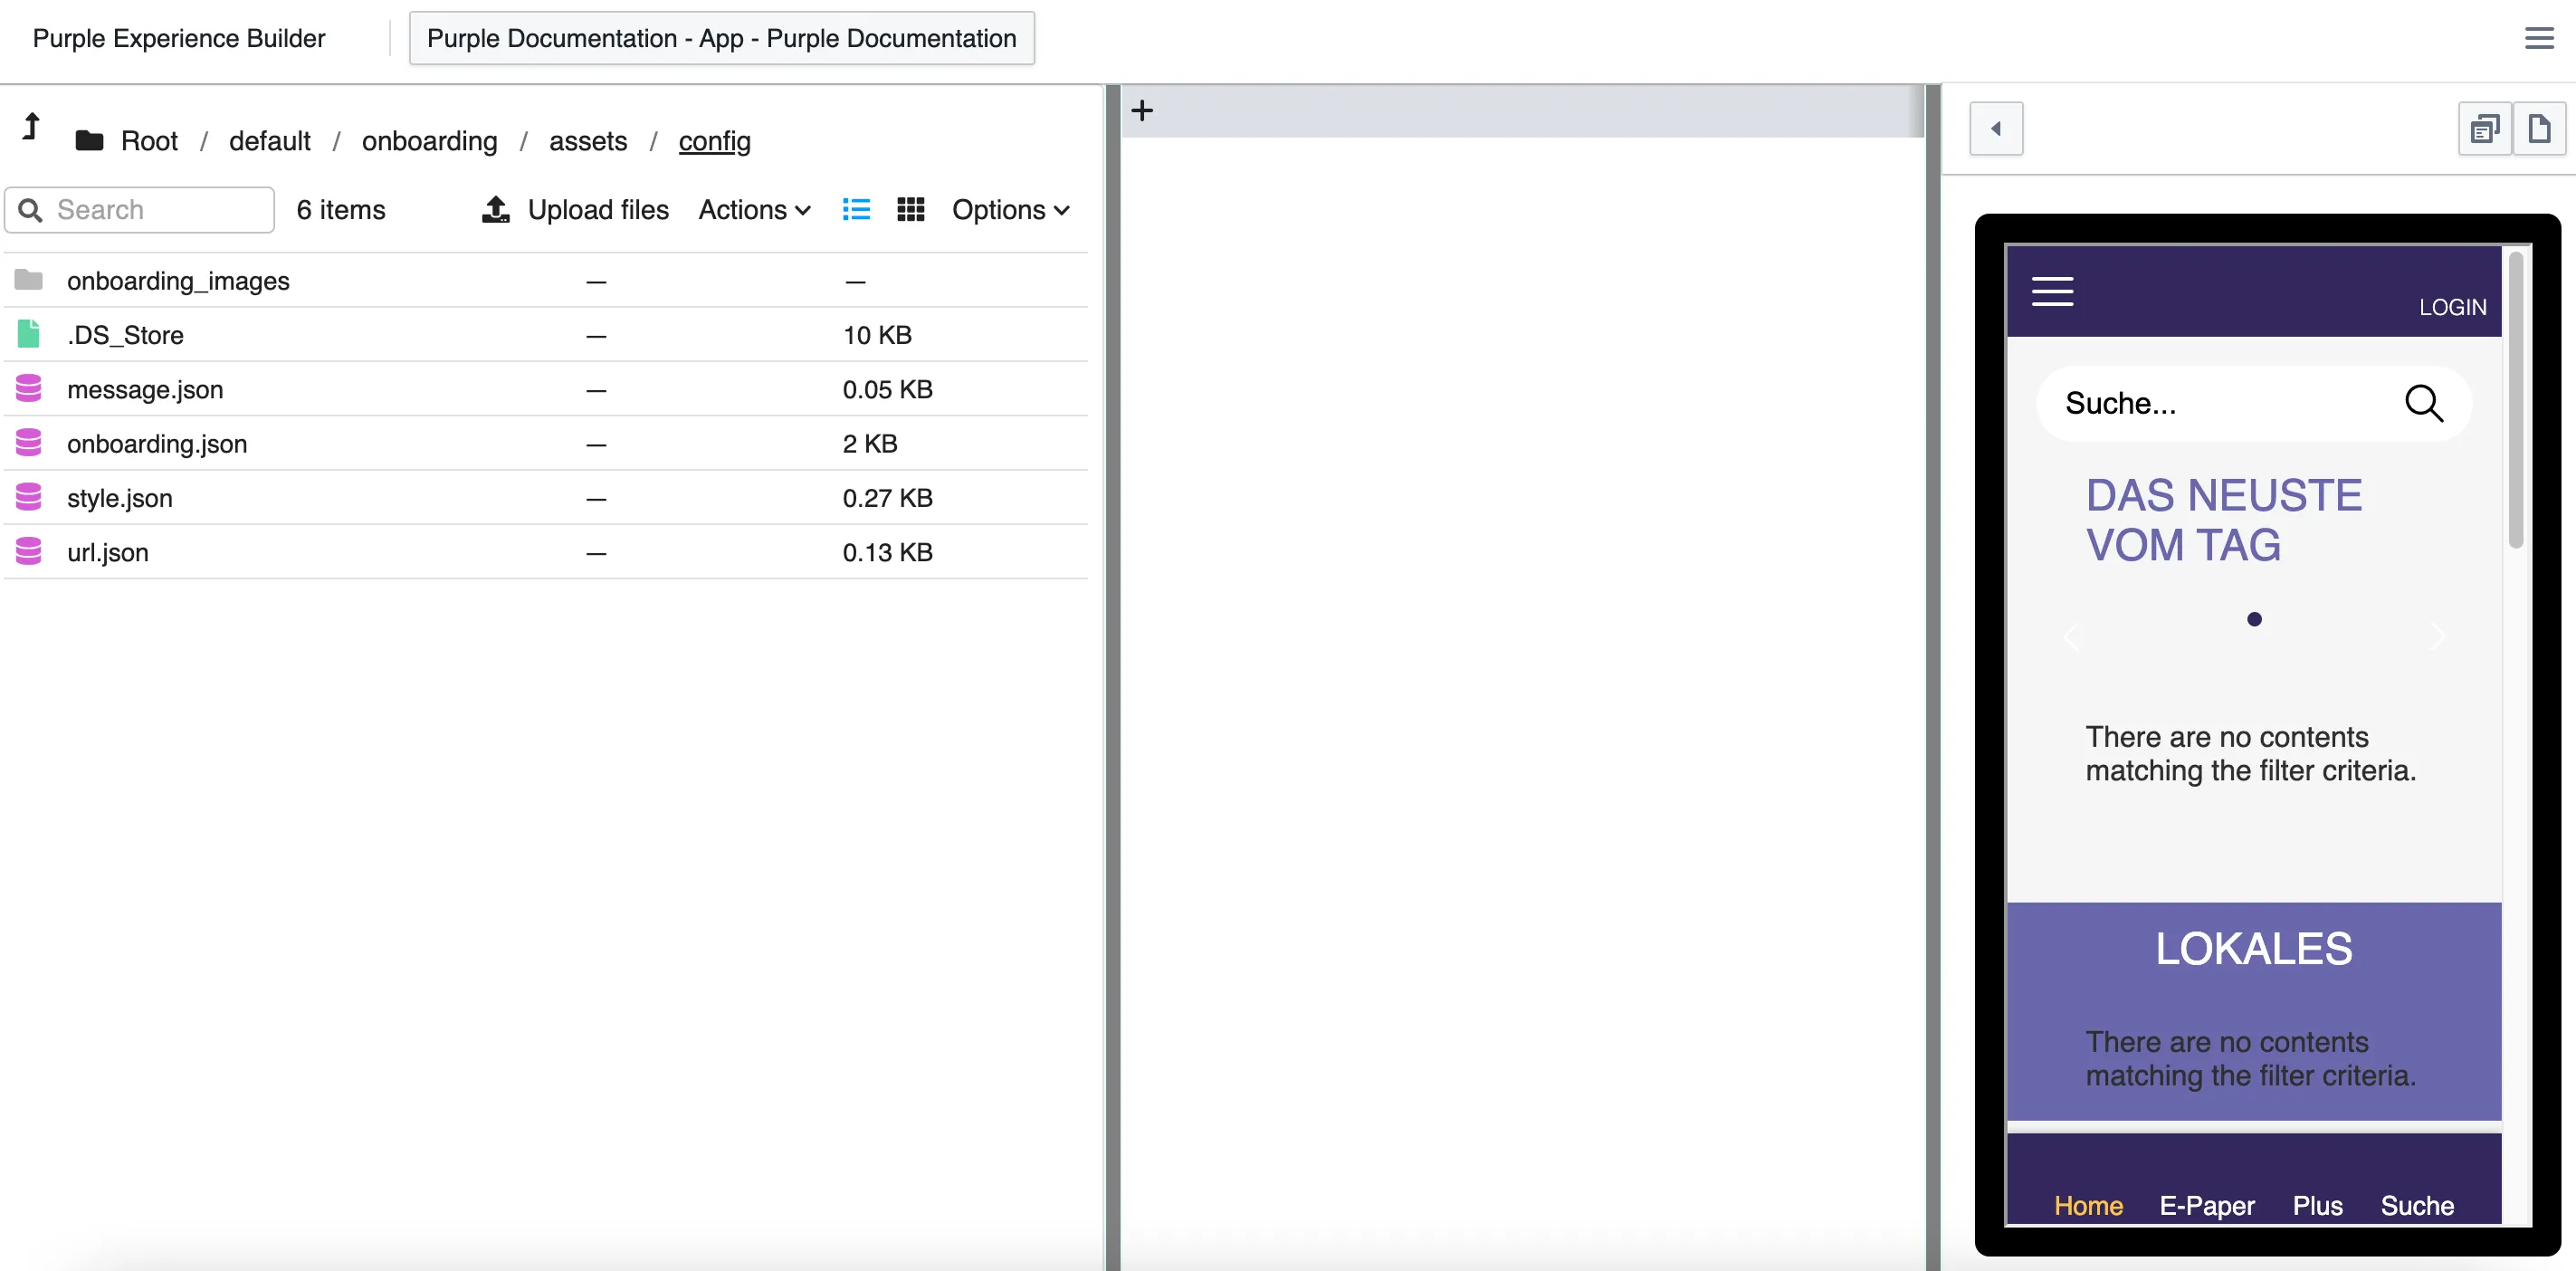Click onboarding_images folder icon

29,280
